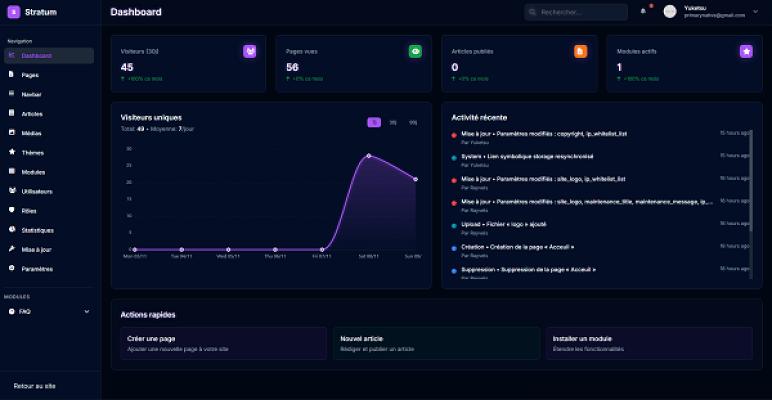Viewport: 772px width, 400px height.
Task: Go to Statistiques in the sidebar
Action: tap(49, 230)
